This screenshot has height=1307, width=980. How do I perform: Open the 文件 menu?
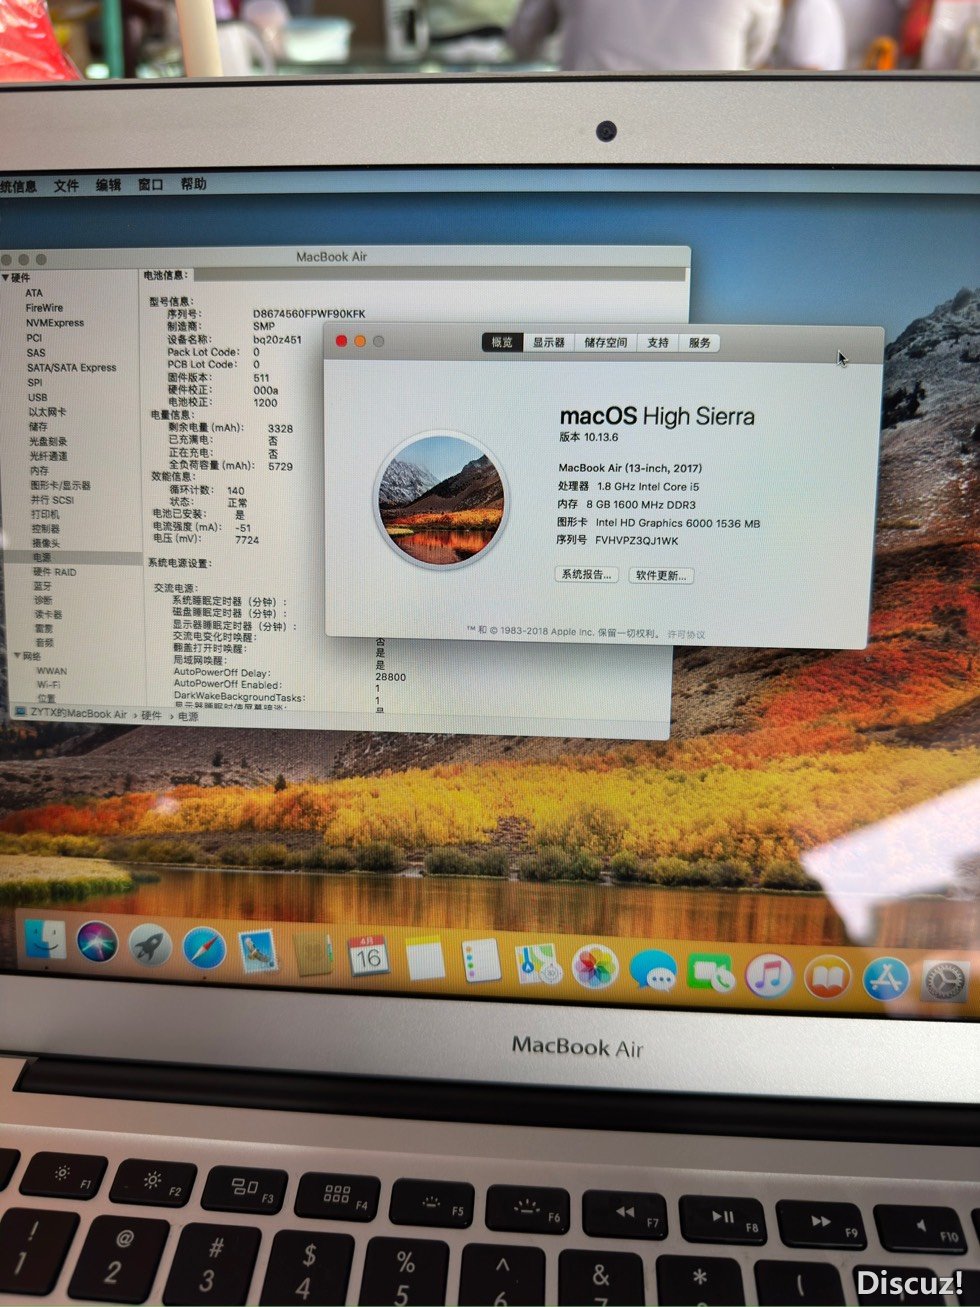click(x=66, y=186)
